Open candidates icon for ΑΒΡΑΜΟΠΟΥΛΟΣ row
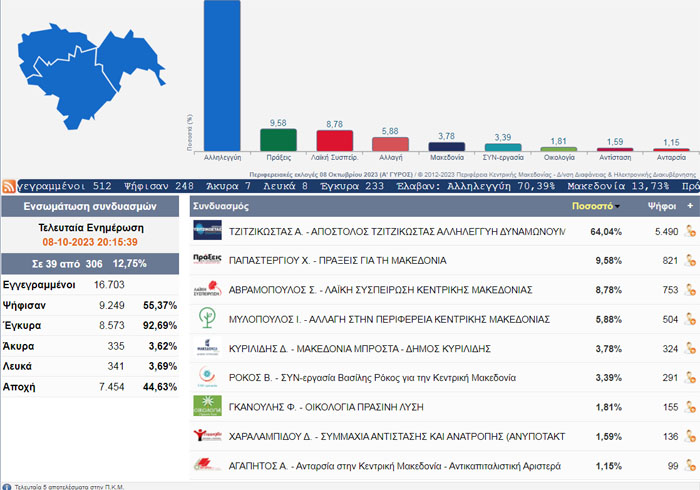 (x=689, y=290)
